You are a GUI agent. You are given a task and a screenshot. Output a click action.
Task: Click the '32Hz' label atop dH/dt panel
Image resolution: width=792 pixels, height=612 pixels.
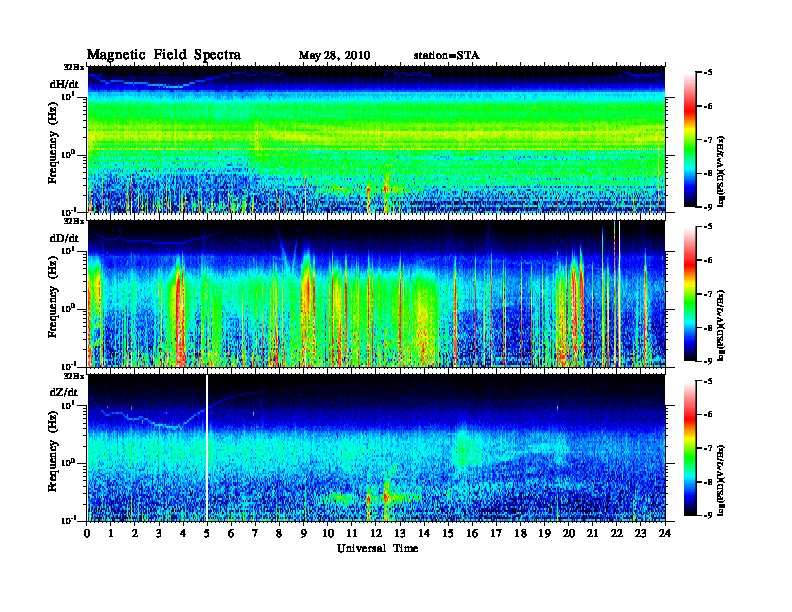pos(74,67)
